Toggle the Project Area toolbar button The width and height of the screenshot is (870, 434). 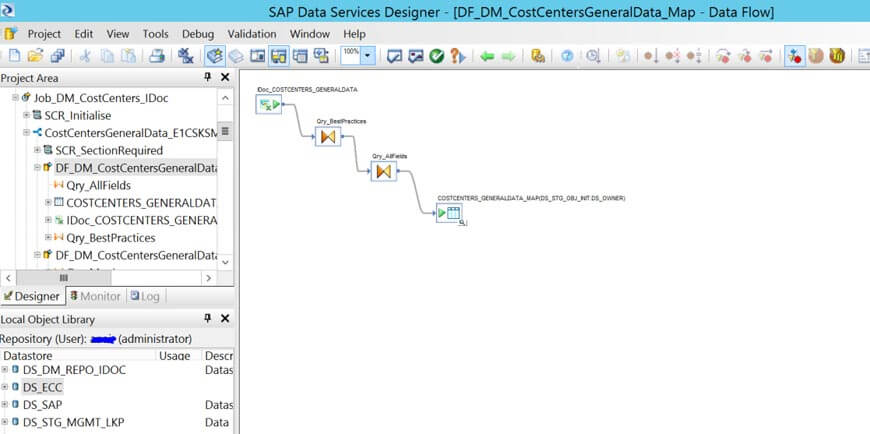[279, 56]
